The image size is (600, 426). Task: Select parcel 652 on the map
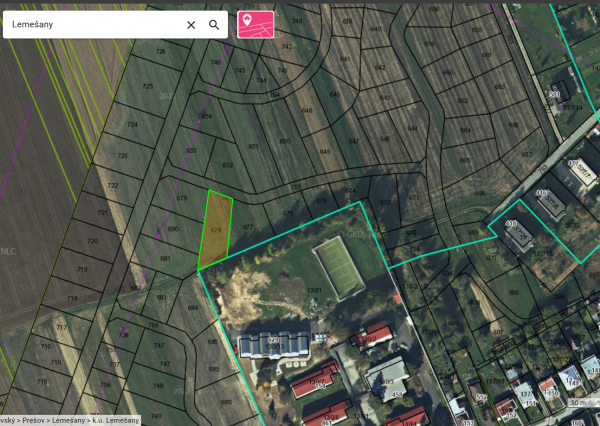(228, 165)
